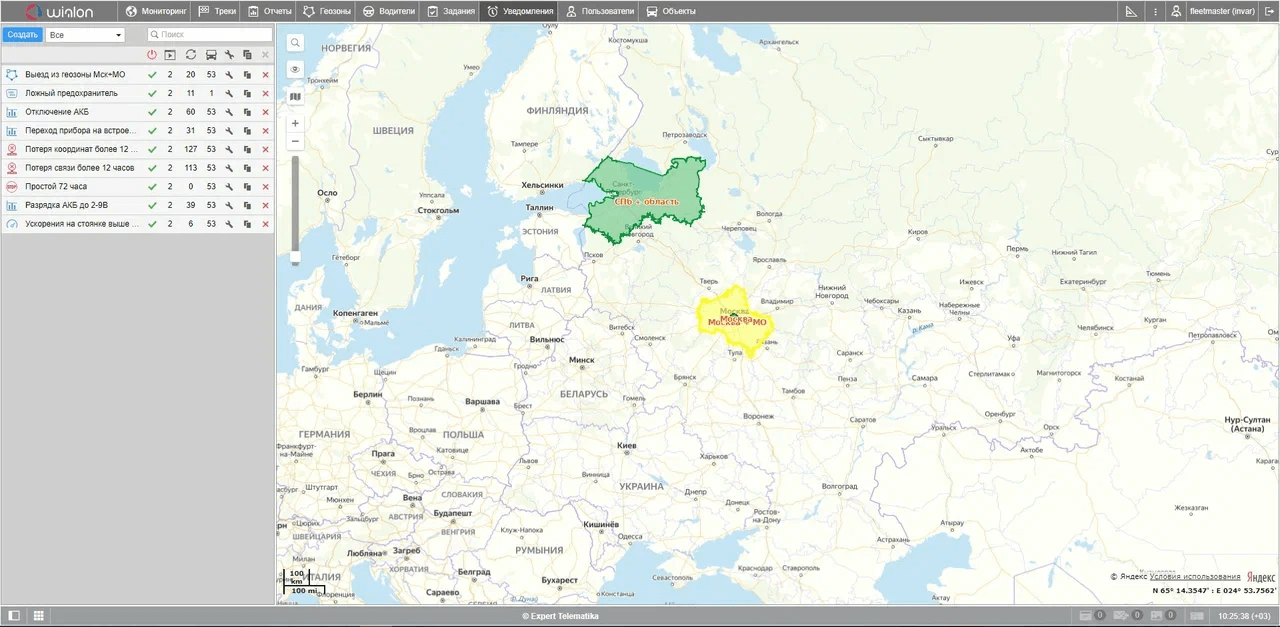1280x627 pixels.
Task: Open properties wrench for Отключение АКБ
Action: tap(230, 112)
